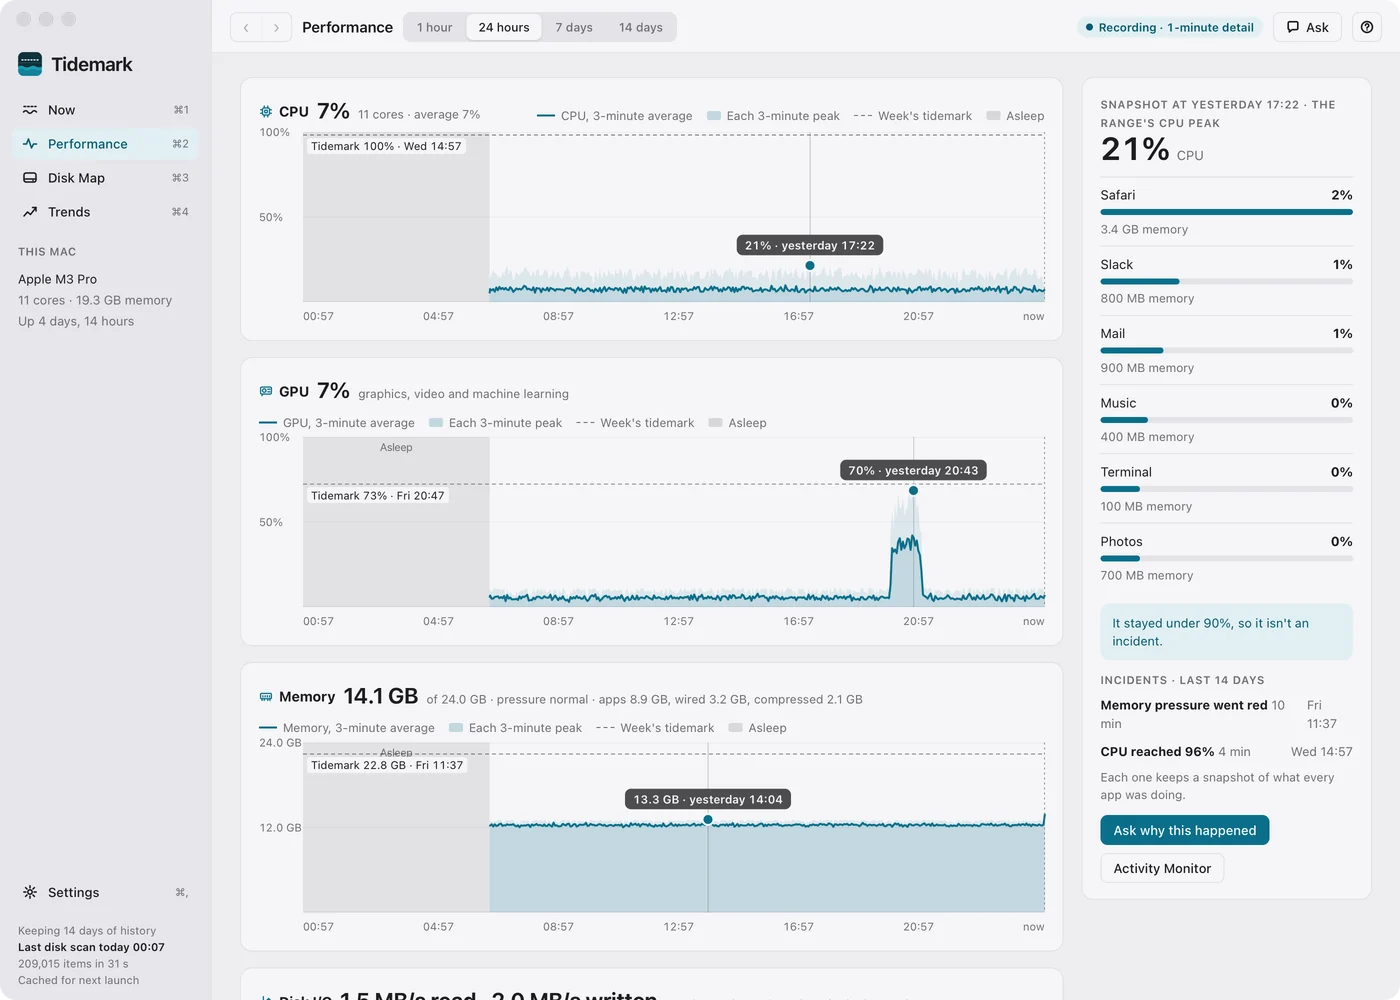Viewport: 1400px width, 1000px height.
Task: Click Terminal usage bar
Action: 1226,489
